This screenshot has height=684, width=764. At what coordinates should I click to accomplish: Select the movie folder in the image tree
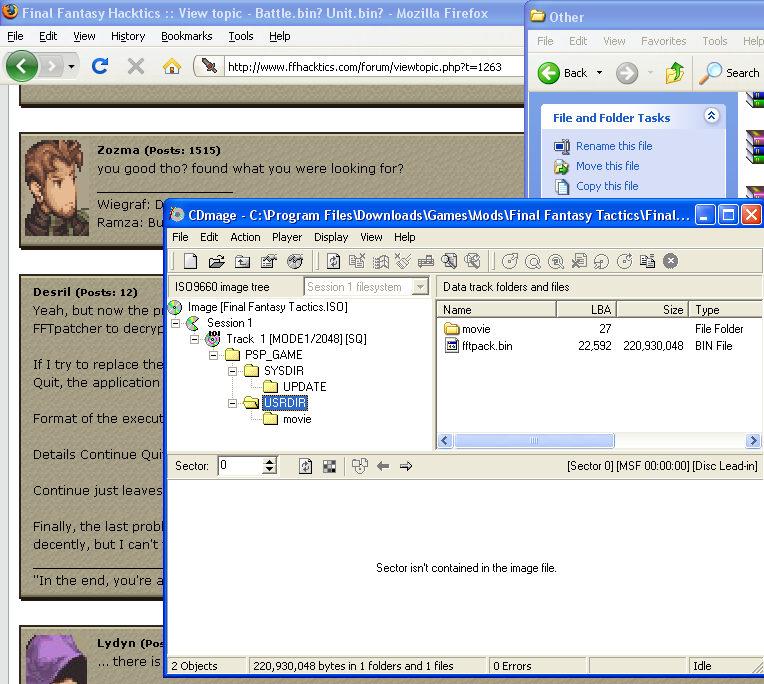[297, 419]
